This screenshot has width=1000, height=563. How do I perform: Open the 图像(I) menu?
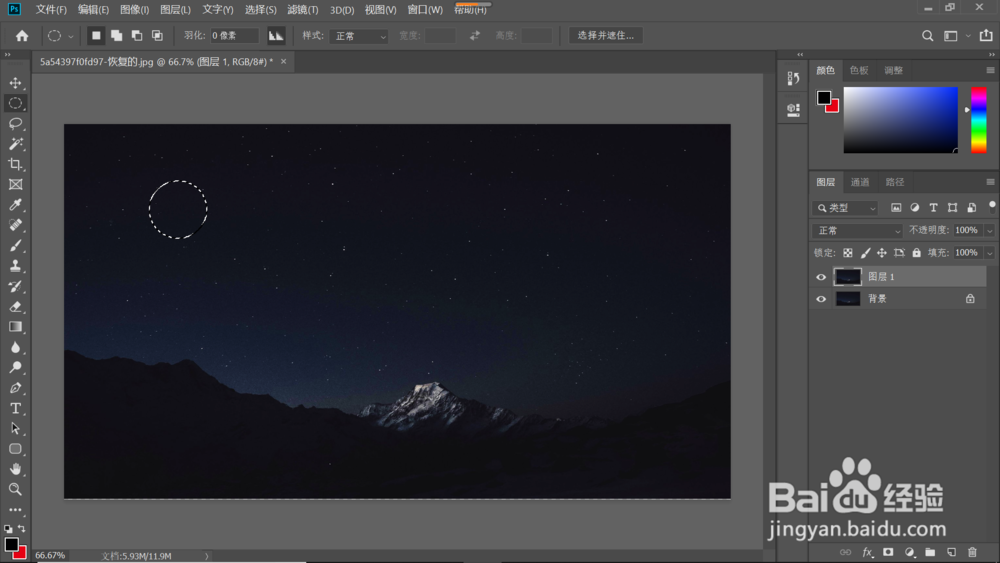pyautogui.click(x=135, y=10)
